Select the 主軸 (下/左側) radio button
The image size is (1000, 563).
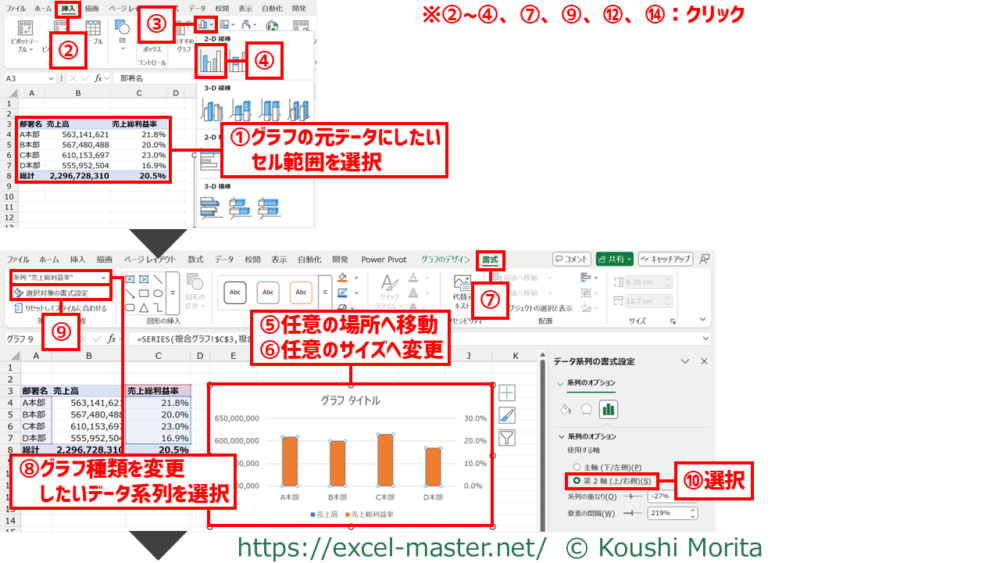click(577, 467)
